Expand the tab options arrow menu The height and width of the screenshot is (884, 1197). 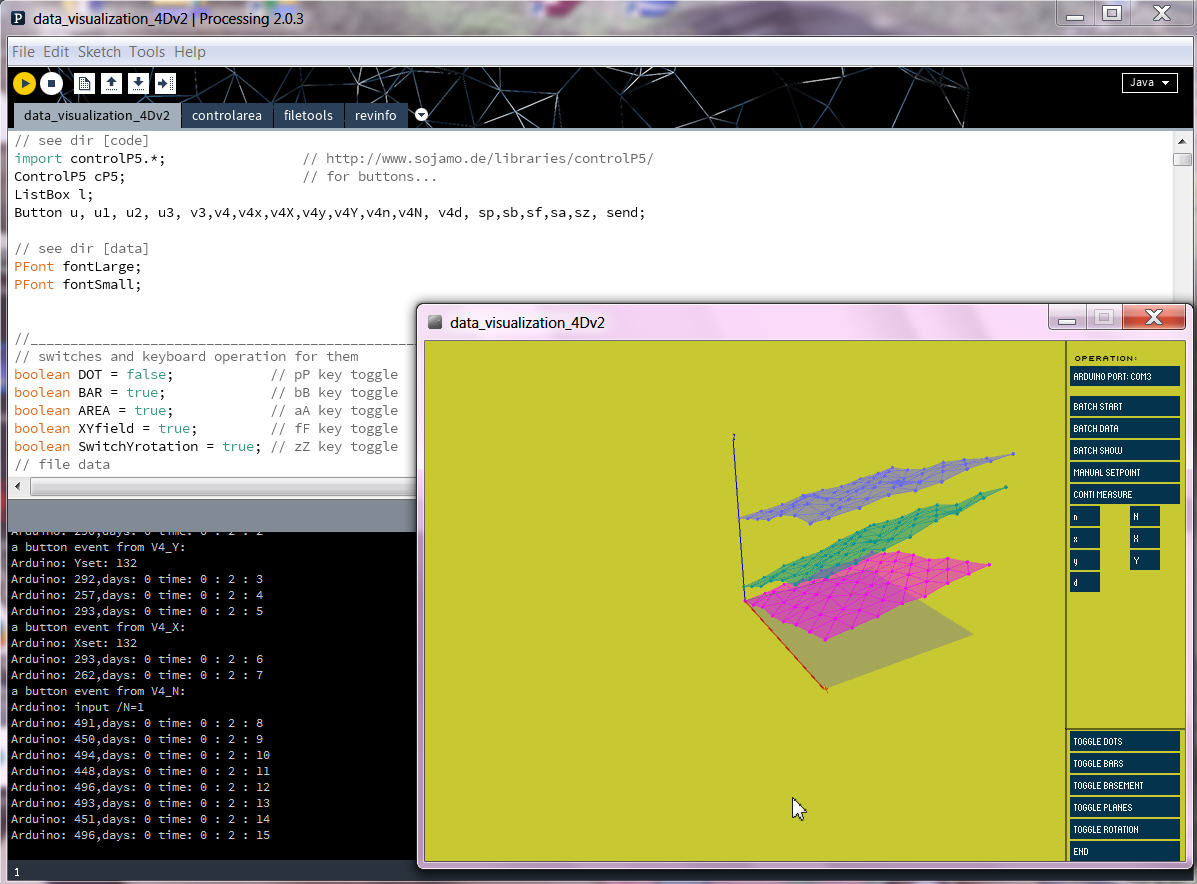coord(421,115)
